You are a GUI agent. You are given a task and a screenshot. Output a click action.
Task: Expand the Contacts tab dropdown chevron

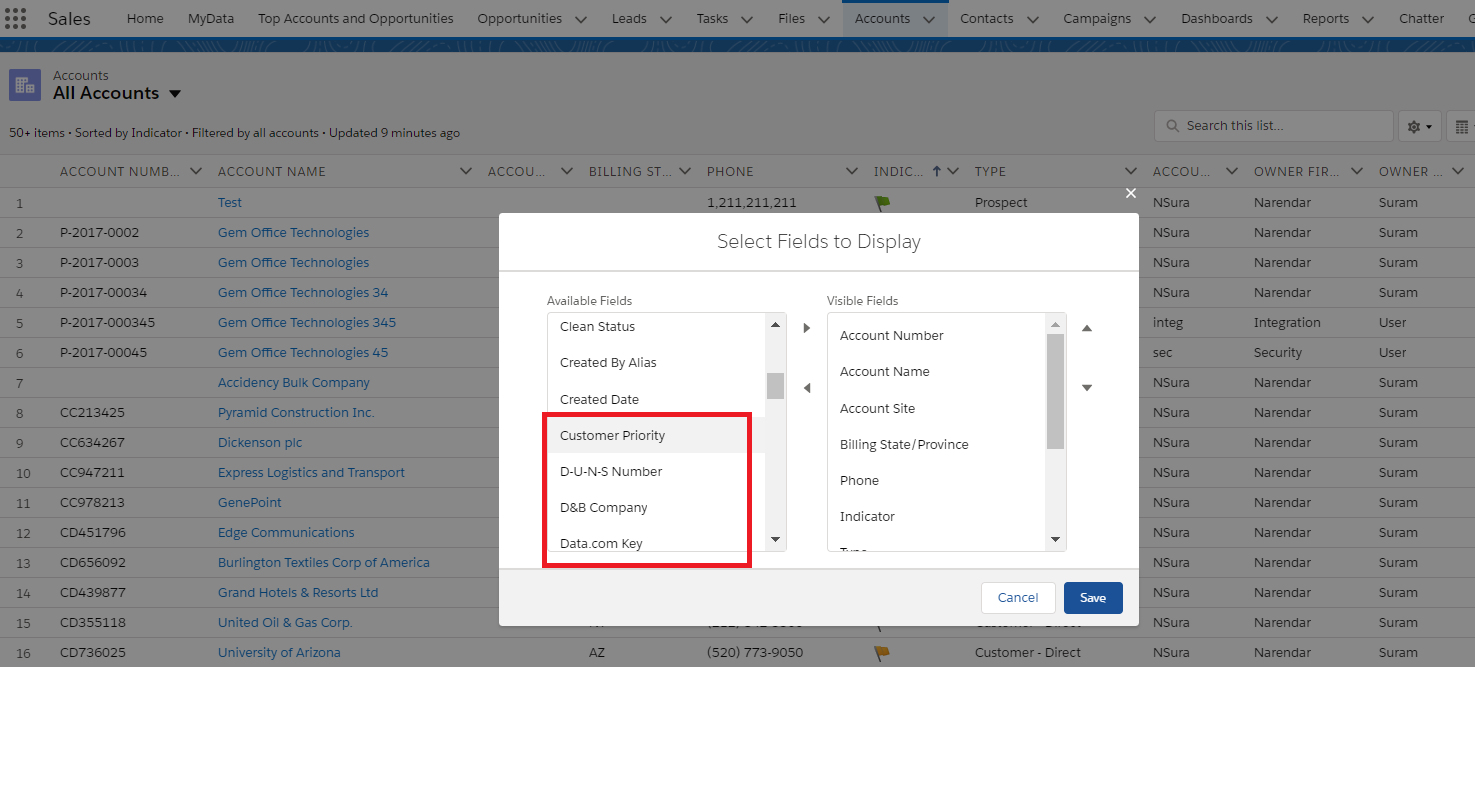pos(1033,19)
